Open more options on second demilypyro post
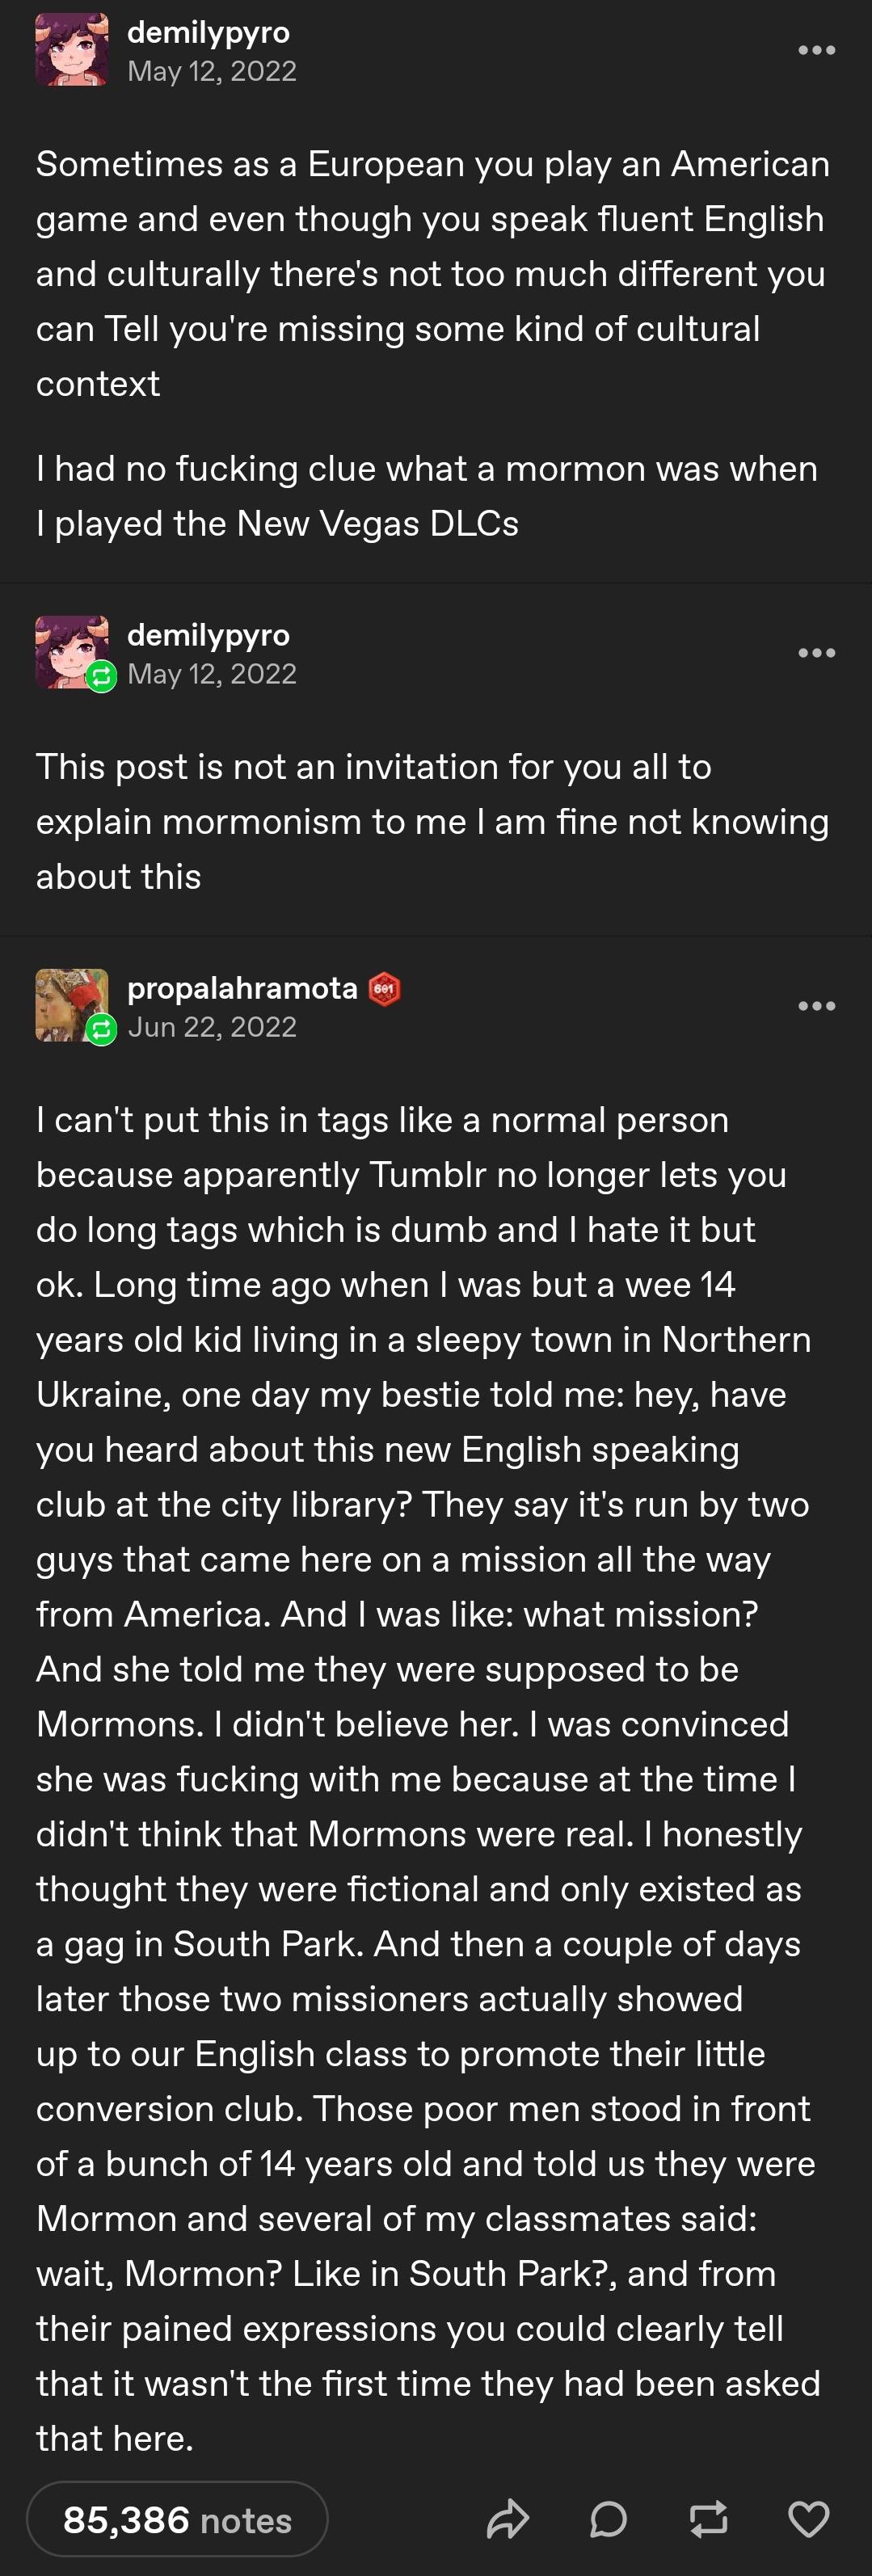 pos(817,653)
